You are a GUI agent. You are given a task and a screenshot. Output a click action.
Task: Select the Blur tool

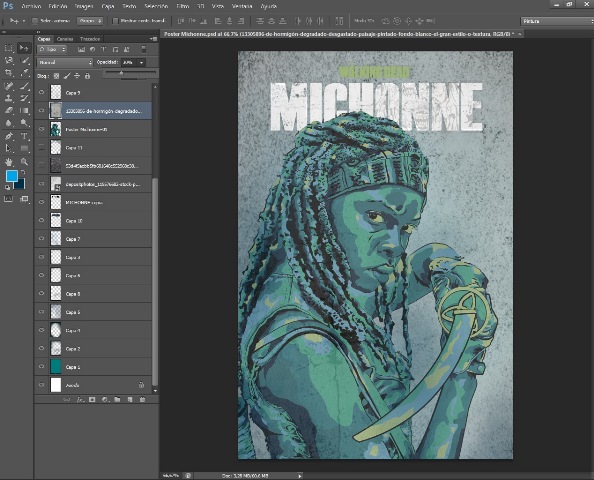8,123
